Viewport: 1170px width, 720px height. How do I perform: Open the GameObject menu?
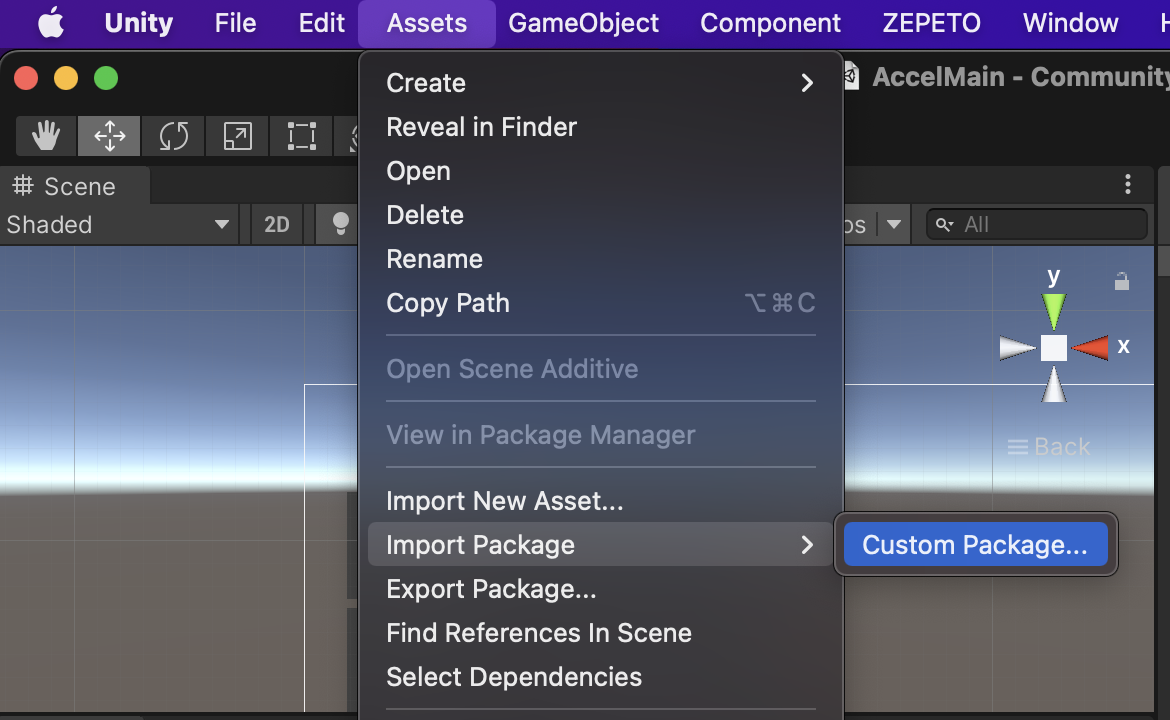[584, 23]
